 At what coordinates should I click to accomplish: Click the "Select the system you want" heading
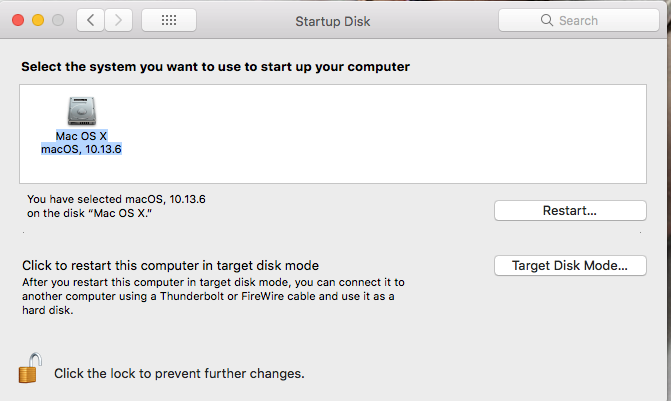215,67
